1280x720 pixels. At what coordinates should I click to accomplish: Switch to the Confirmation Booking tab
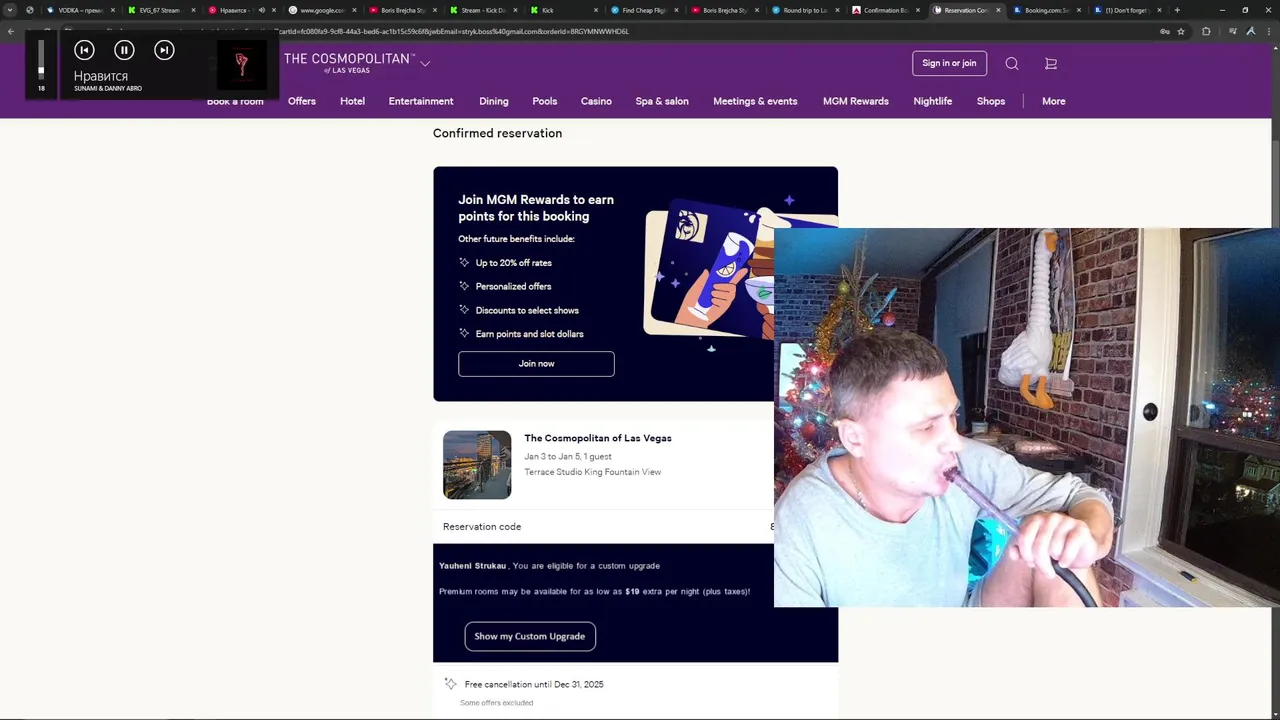884,10
